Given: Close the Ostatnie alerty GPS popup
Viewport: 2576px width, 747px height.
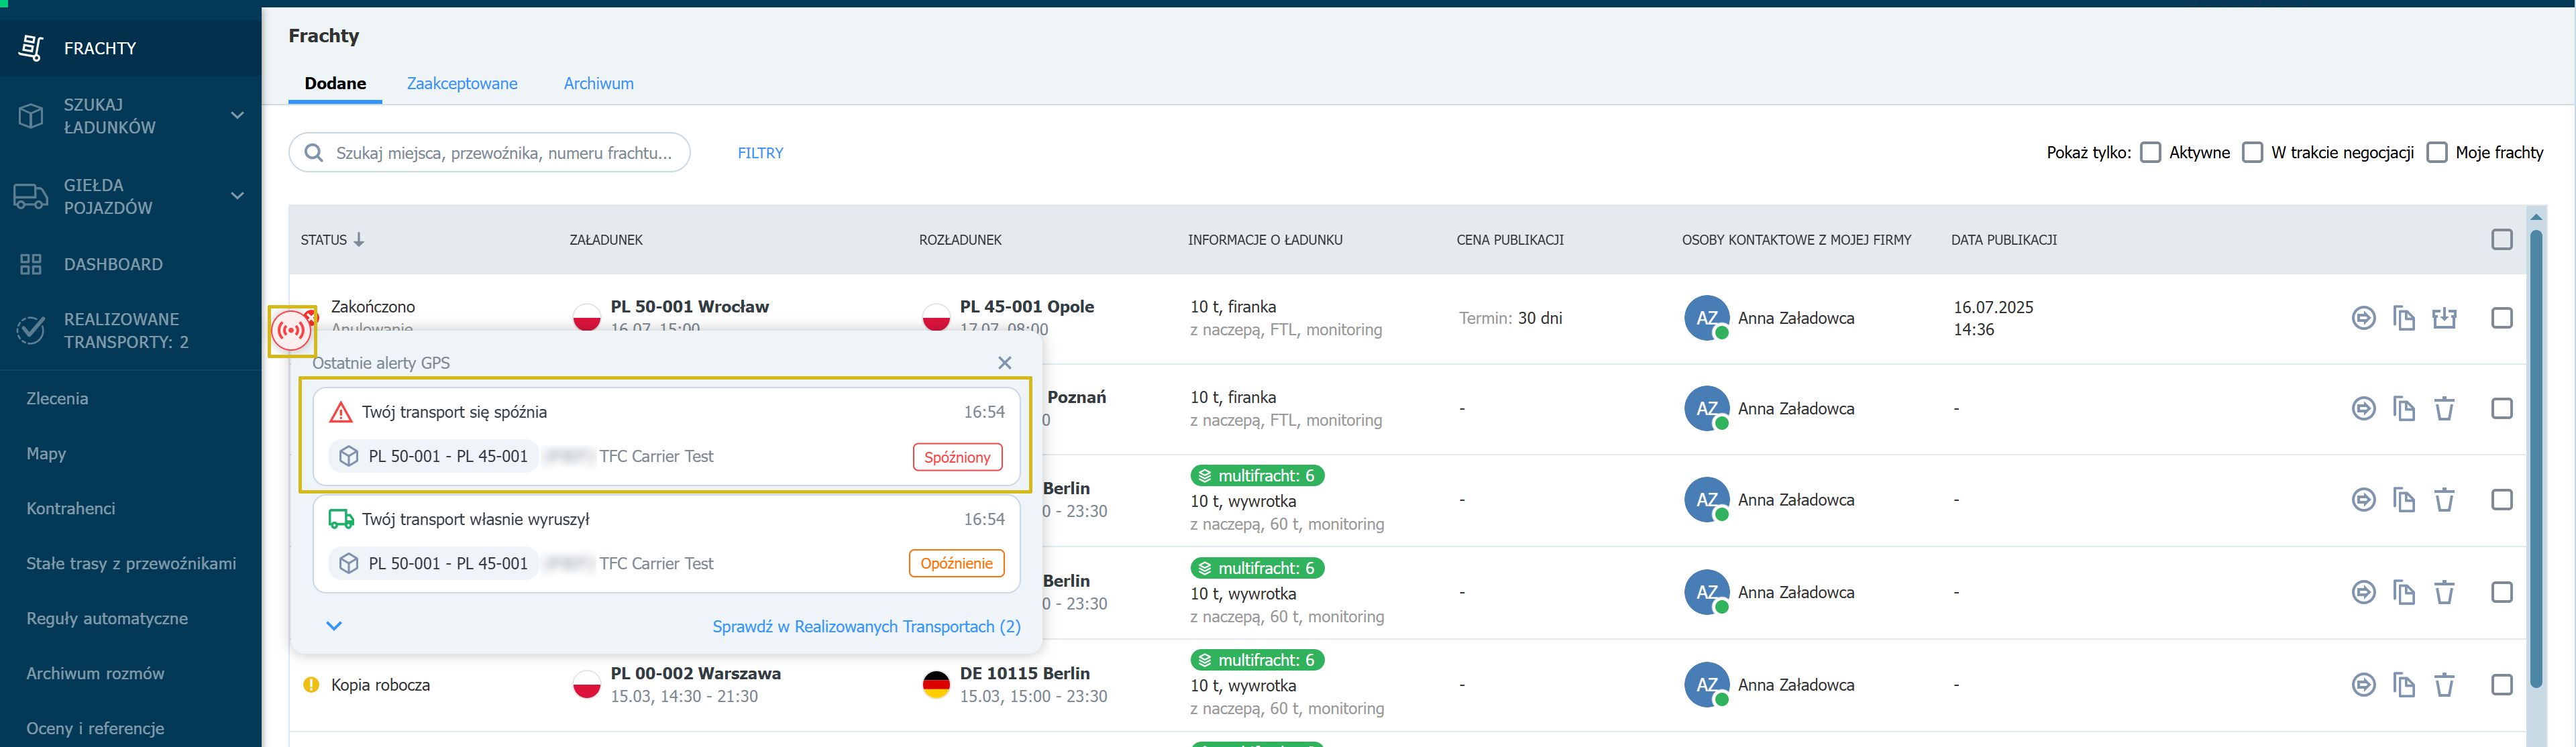Looking at the screenshot, I should (x=1005, y=363).
